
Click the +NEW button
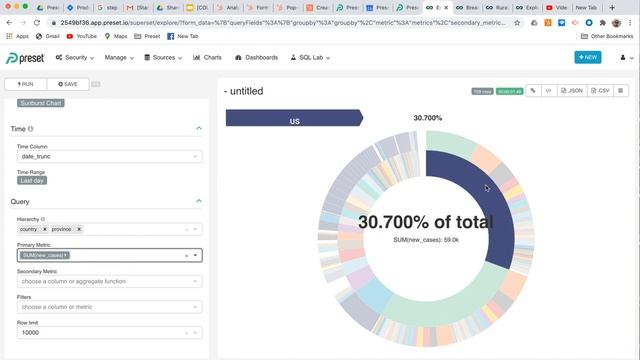tap(588, 58)
